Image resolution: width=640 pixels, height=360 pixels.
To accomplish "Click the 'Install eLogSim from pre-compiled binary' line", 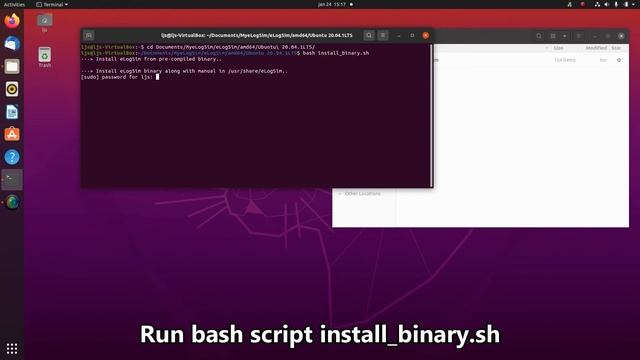I will 151,59.
